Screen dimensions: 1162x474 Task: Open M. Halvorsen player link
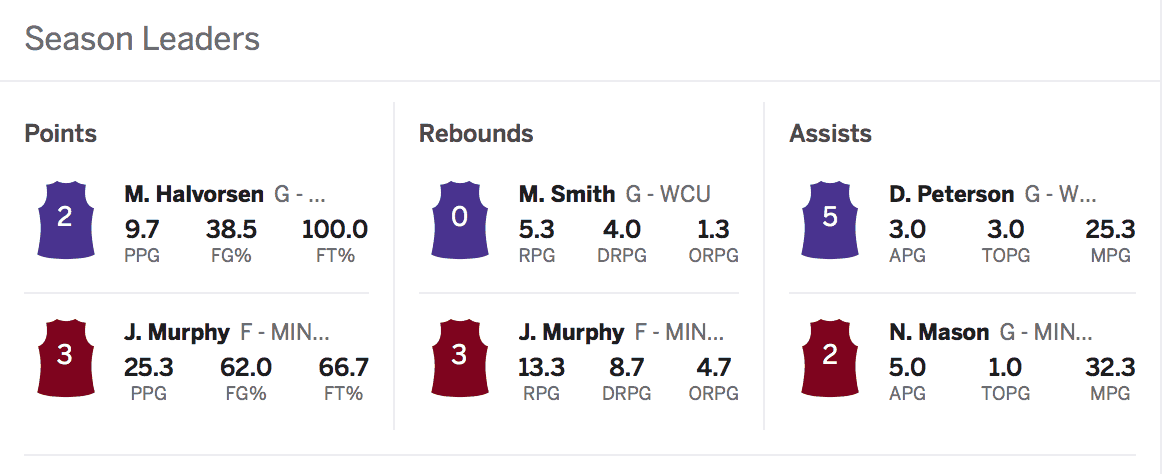pyautogui.click(x=193, y=195)
